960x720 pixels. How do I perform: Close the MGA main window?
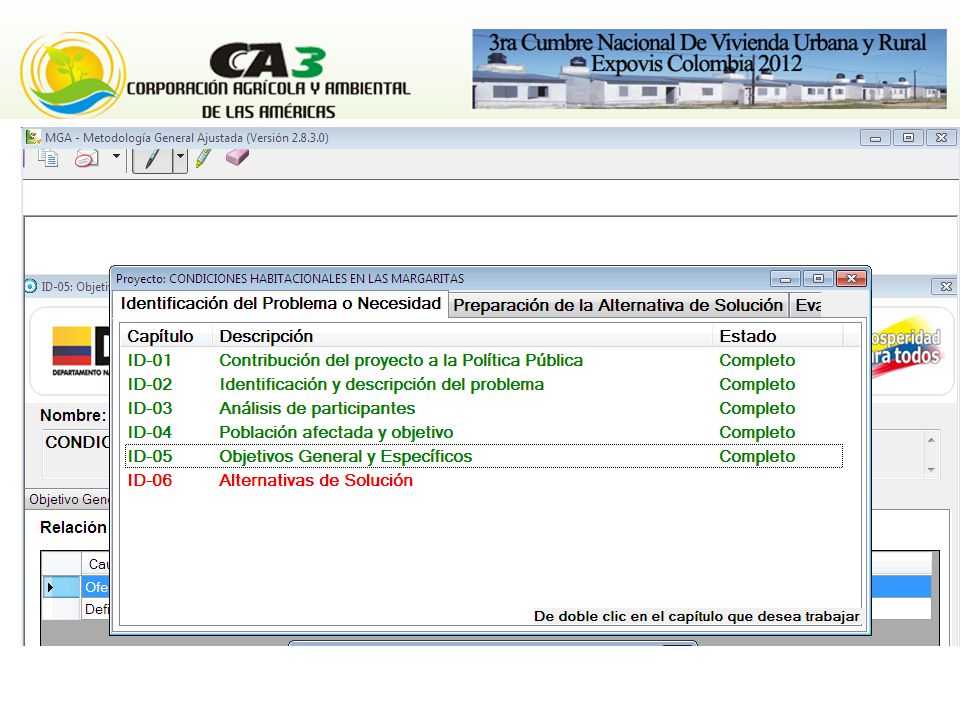click(942, 138)
